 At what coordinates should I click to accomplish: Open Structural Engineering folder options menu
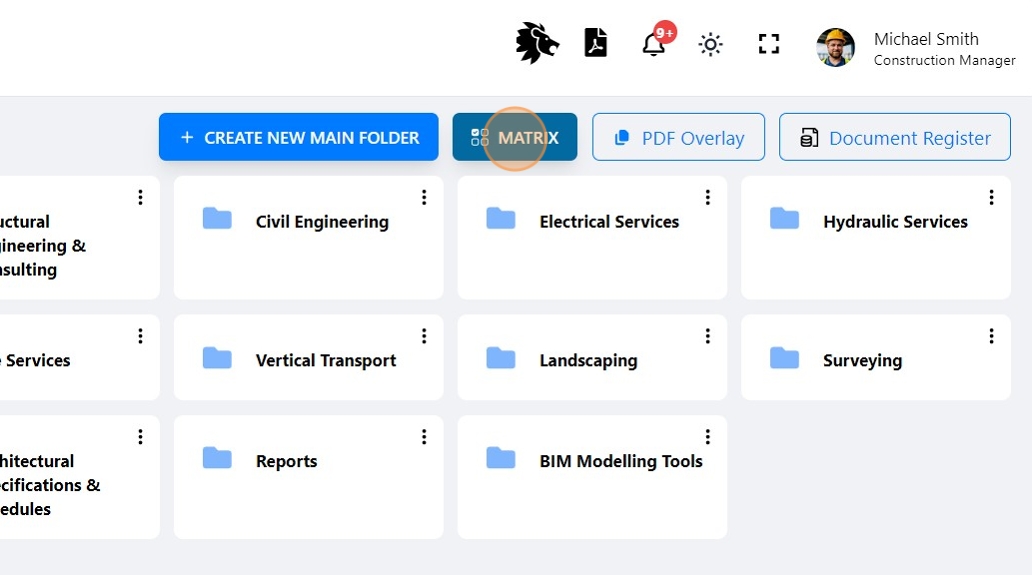tap(140, 197)
